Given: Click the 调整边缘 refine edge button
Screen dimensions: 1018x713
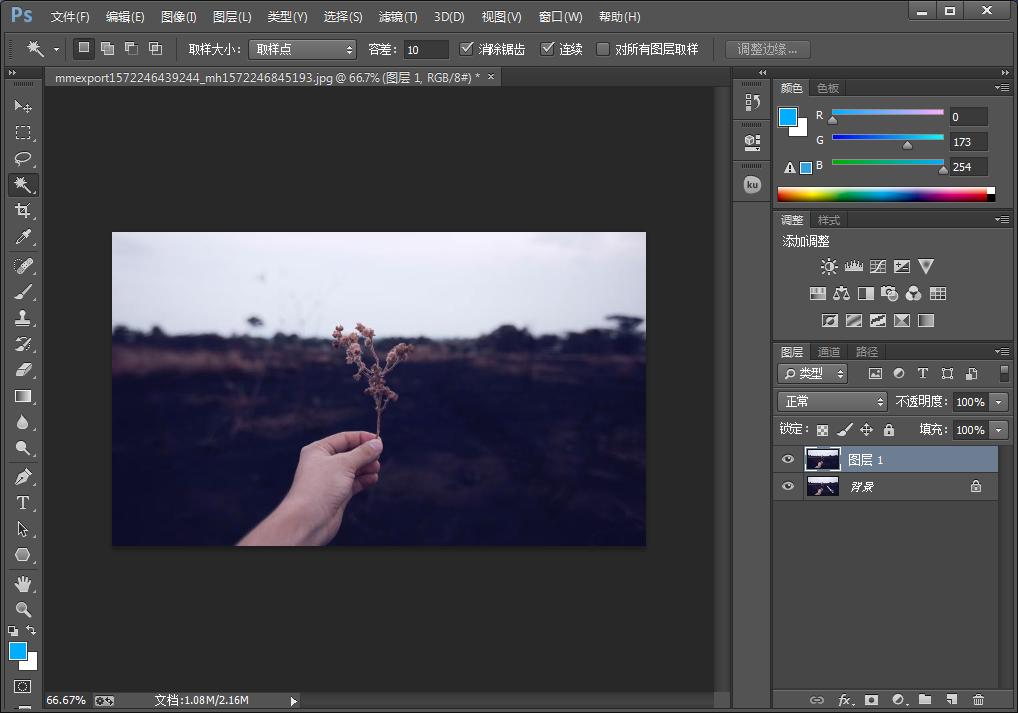Looking at the screenshot, I should click(x=767, y=49).
